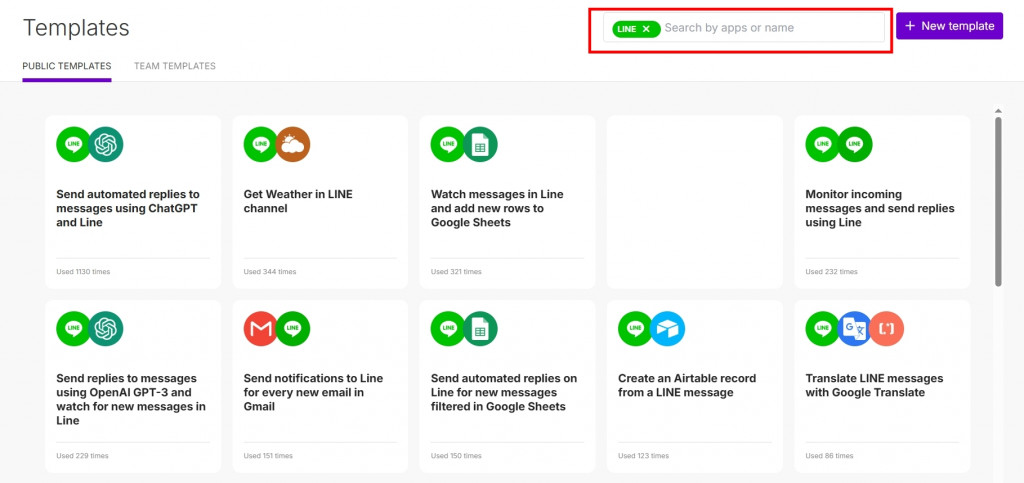Click the LINE icon on the OpenAI GPT-3 card
Viewport: 1024px width, 483px height.
[x=73, y=328]
